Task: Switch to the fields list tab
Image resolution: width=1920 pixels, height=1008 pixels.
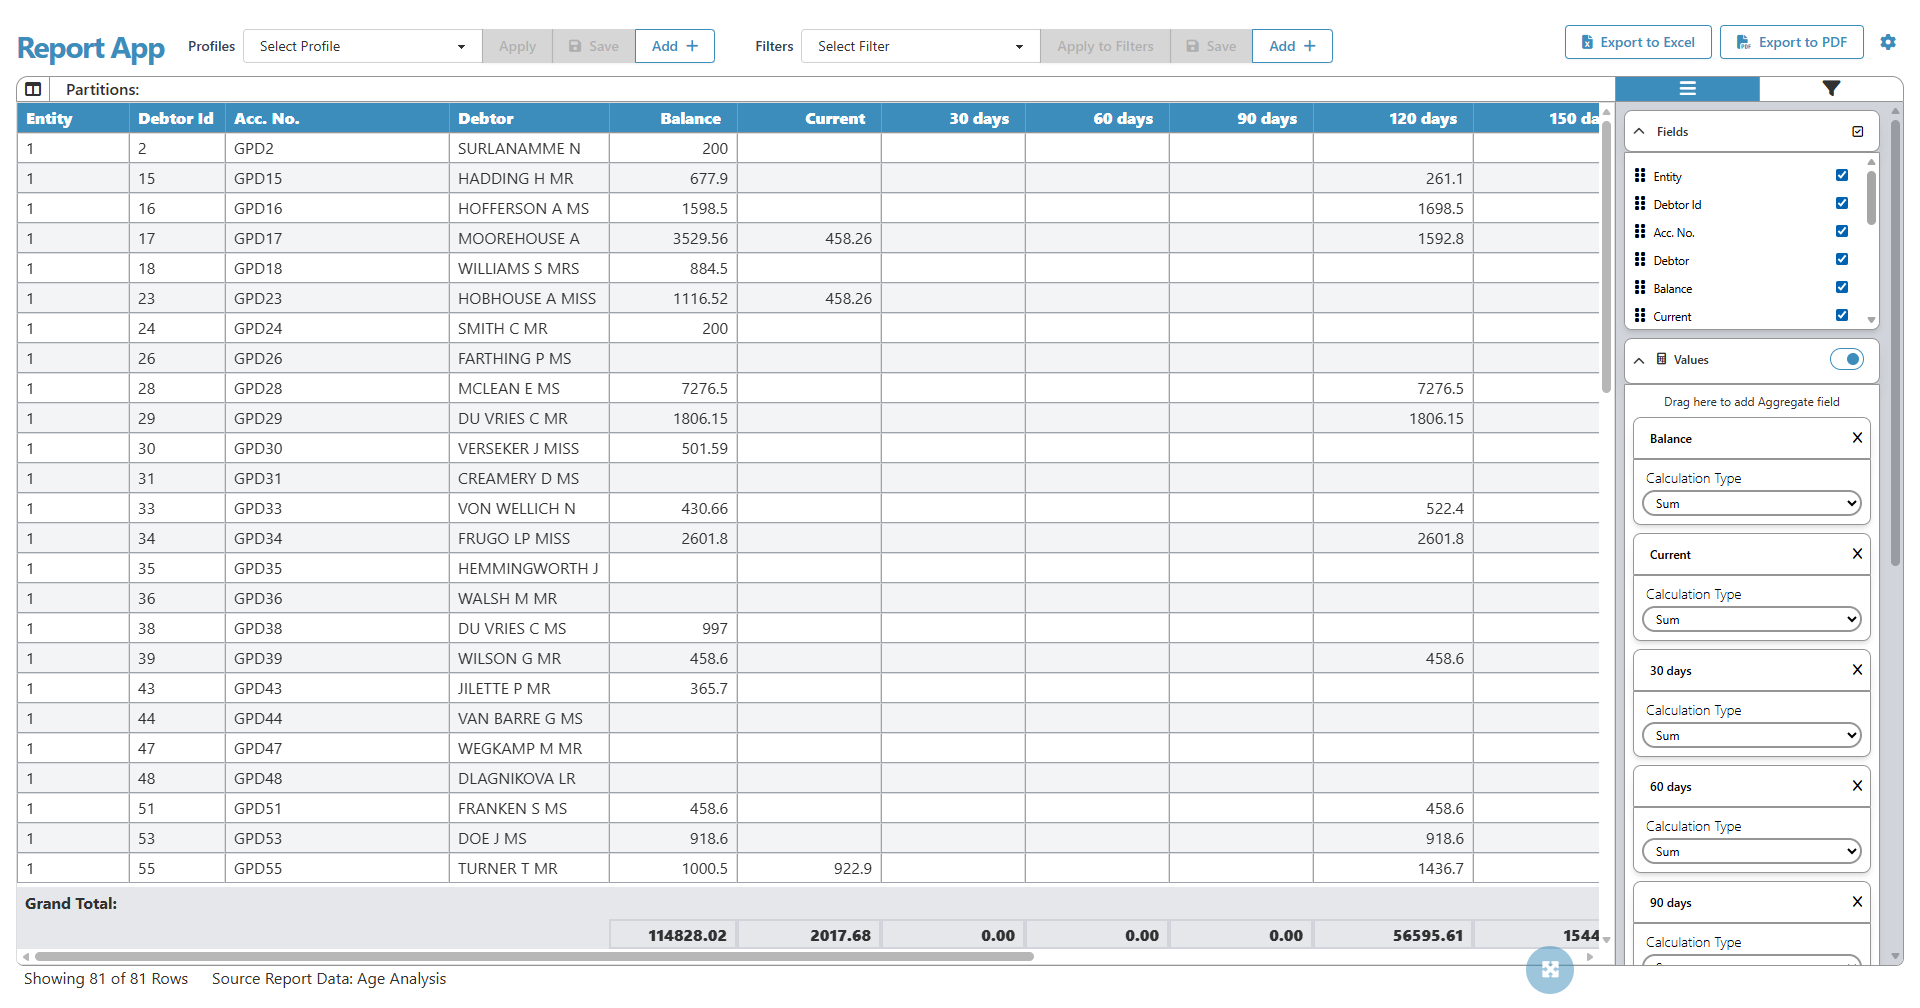Action: point(1687,89)
